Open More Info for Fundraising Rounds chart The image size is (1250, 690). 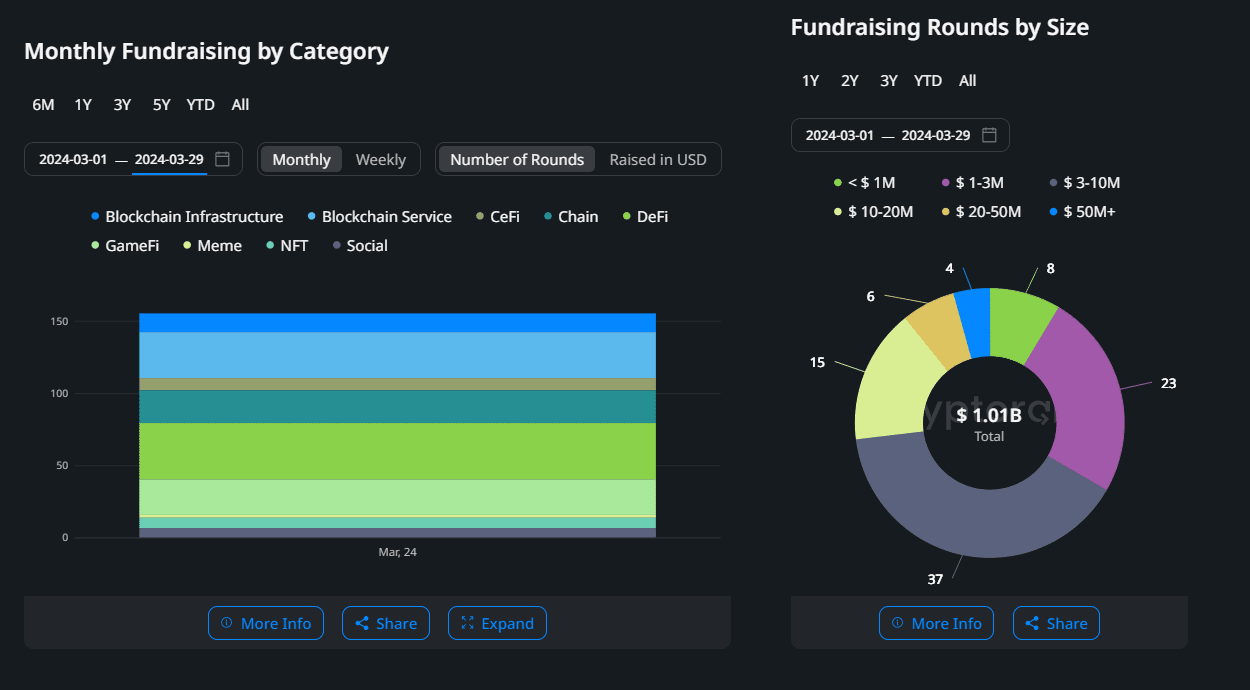click(936, 623)
